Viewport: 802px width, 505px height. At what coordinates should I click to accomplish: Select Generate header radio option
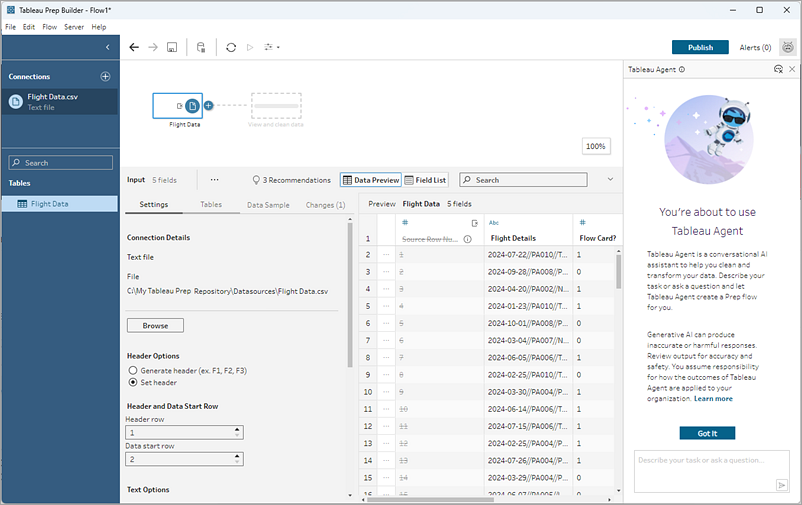pos(132,371)
